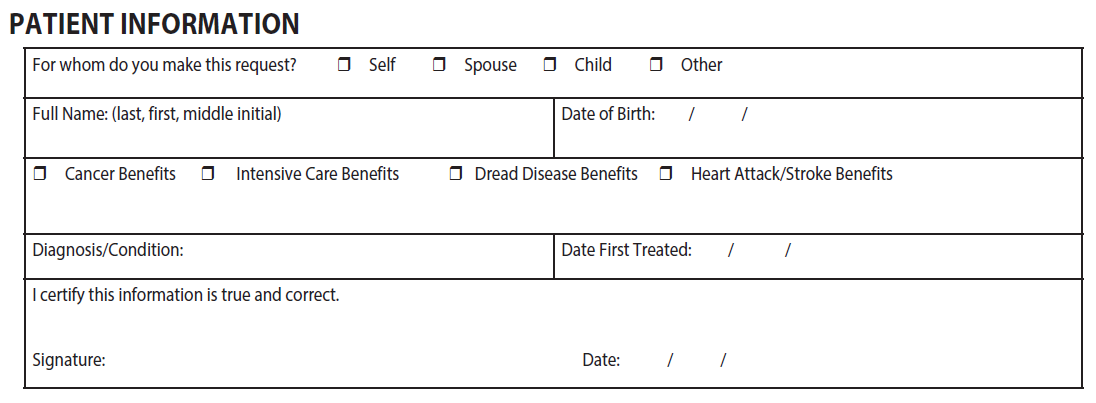Check Intensive Care Benefits box
The height and width of the screenshot is (403, 1096).
208,174
